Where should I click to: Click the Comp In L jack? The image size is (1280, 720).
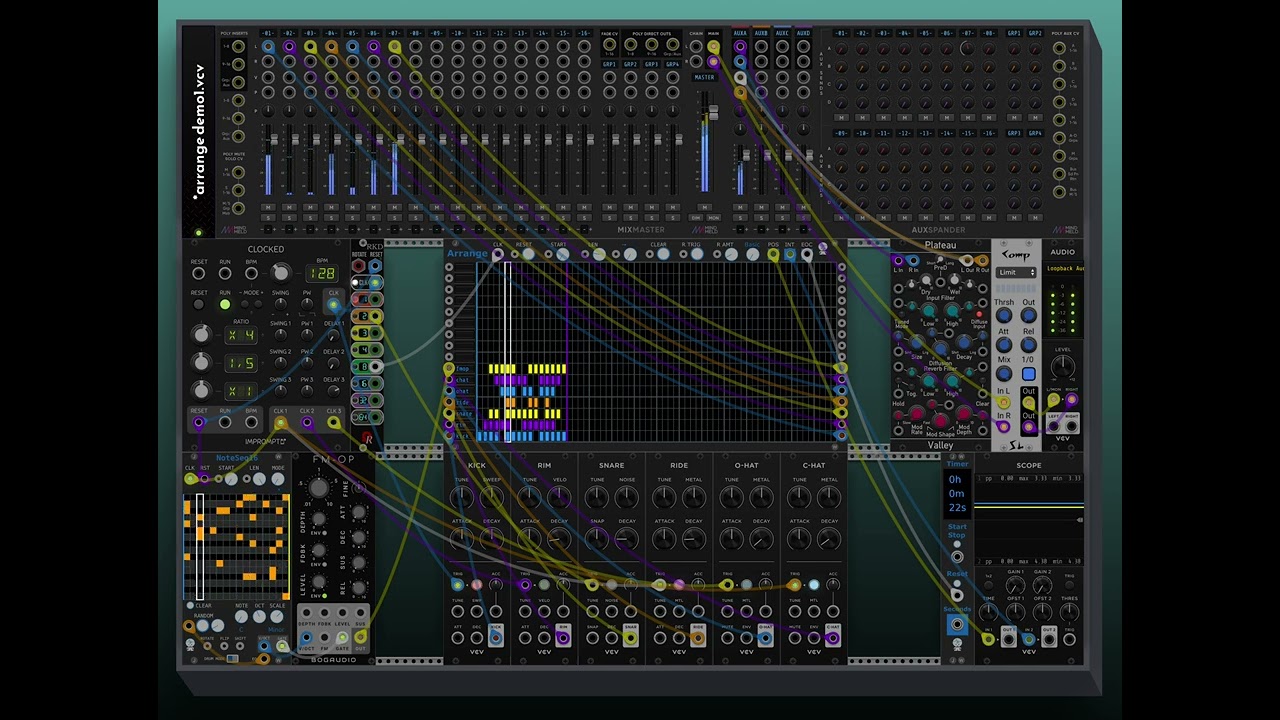point(1003,402)
